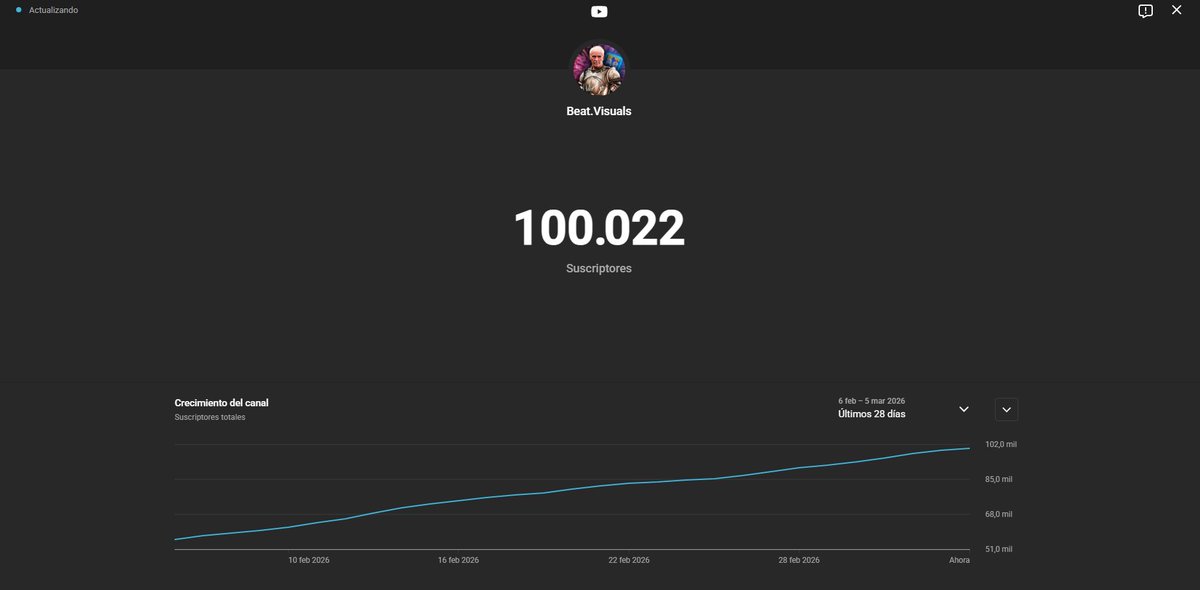Open the Últimos 28 días date range dropdown
Viewport: 1200px width, 590px height.
[904, 408]
